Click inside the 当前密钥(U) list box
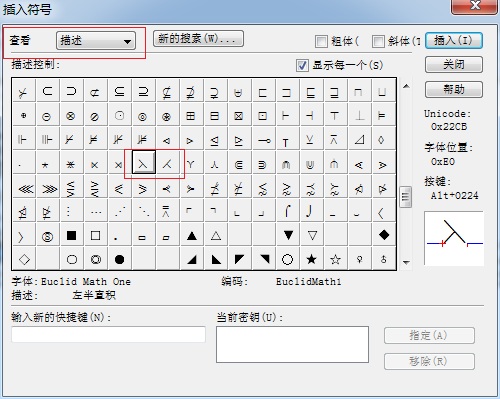 (x=292, y=344)
